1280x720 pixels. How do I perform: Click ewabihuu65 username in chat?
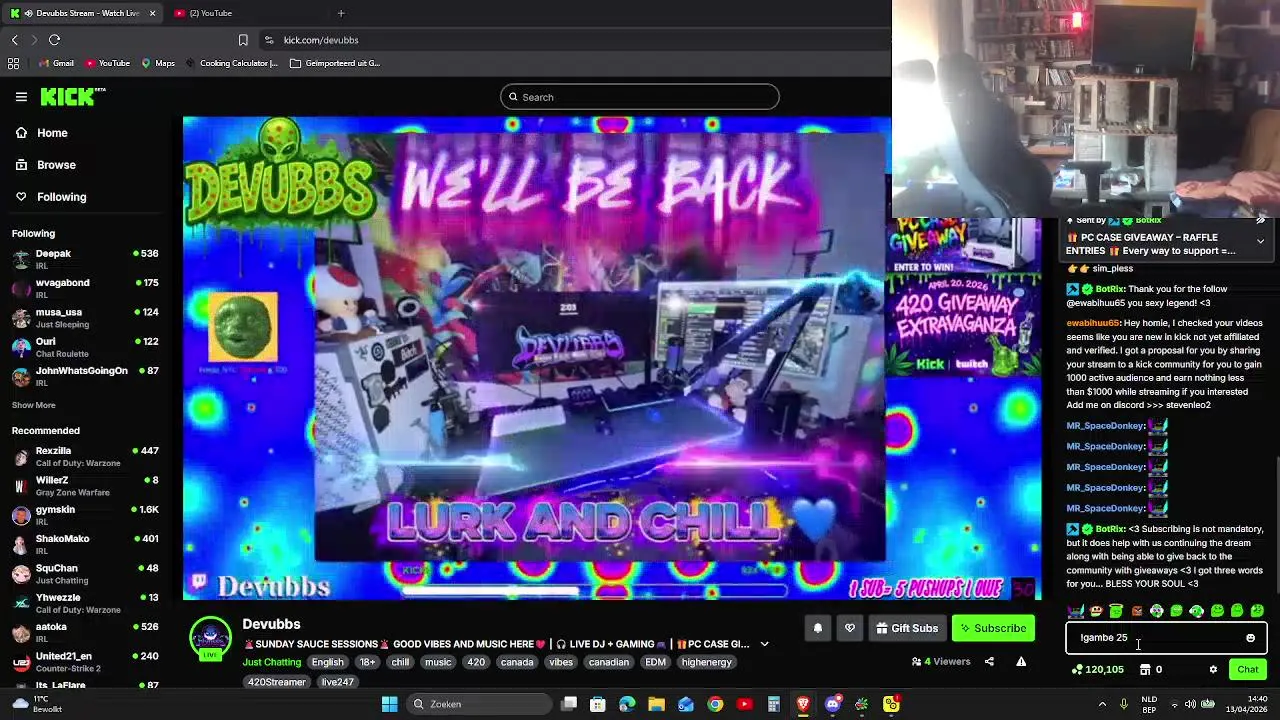click(1093, 323)
